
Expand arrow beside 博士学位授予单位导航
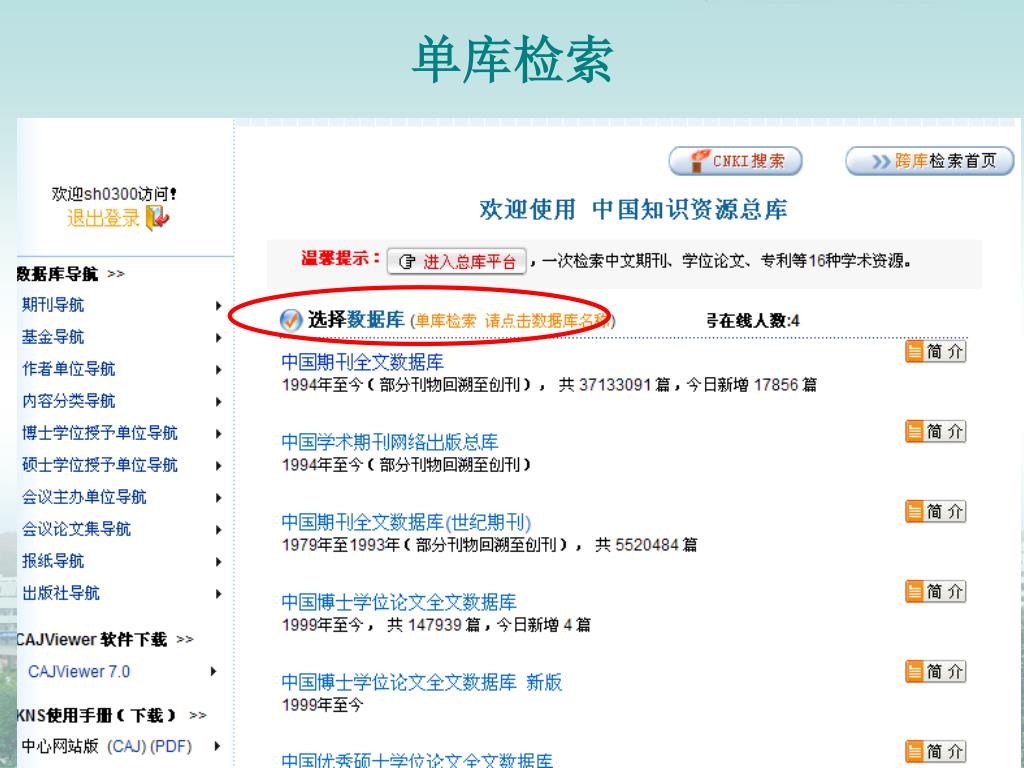tap(219, 434)
